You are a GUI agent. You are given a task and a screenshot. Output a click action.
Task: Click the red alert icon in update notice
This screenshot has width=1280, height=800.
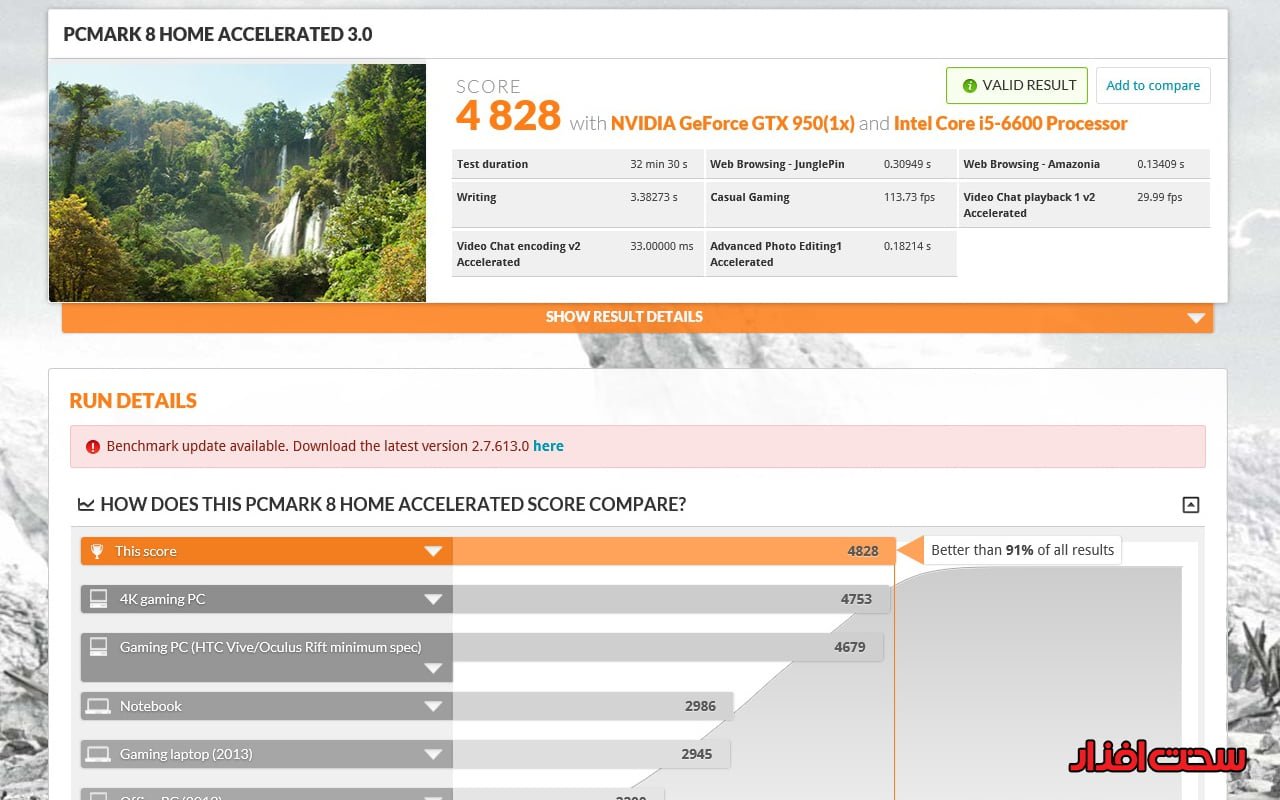pyautogui.click(x=93, y=447)
